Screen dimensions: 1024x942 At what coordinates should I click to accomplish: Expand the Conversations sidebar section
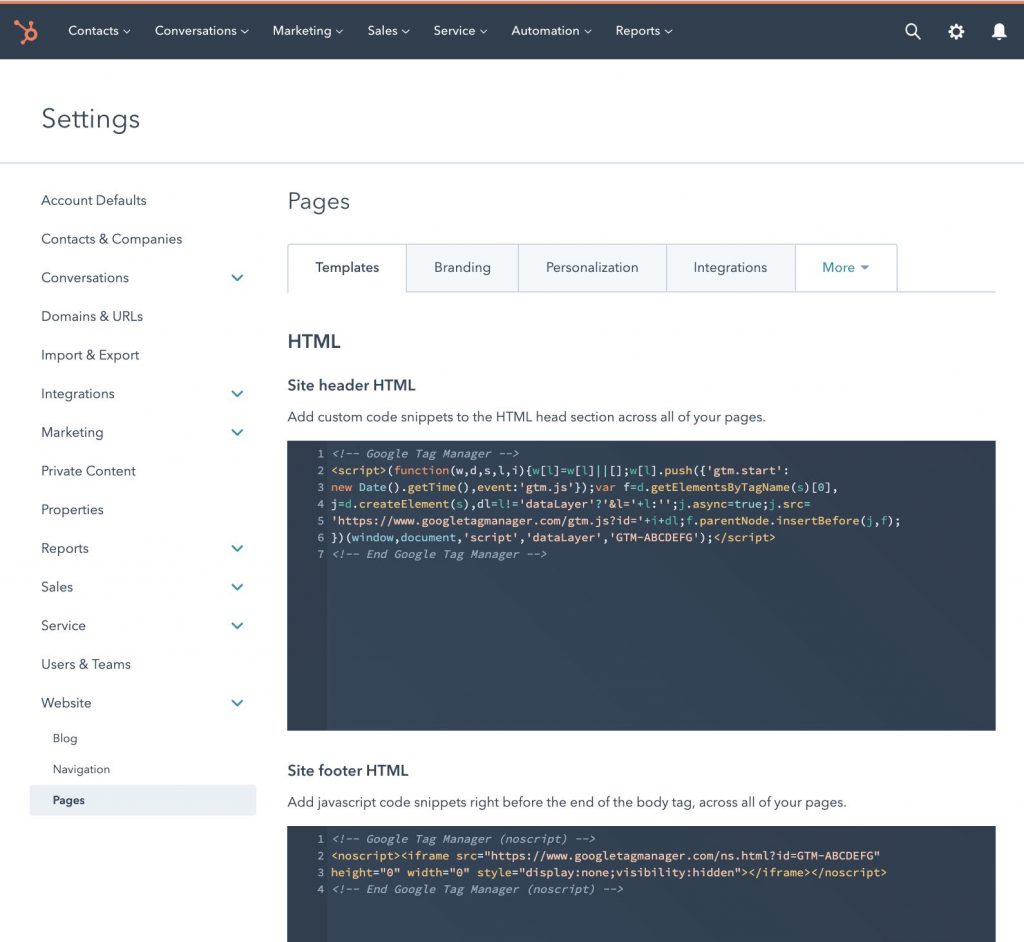point(237,277)
